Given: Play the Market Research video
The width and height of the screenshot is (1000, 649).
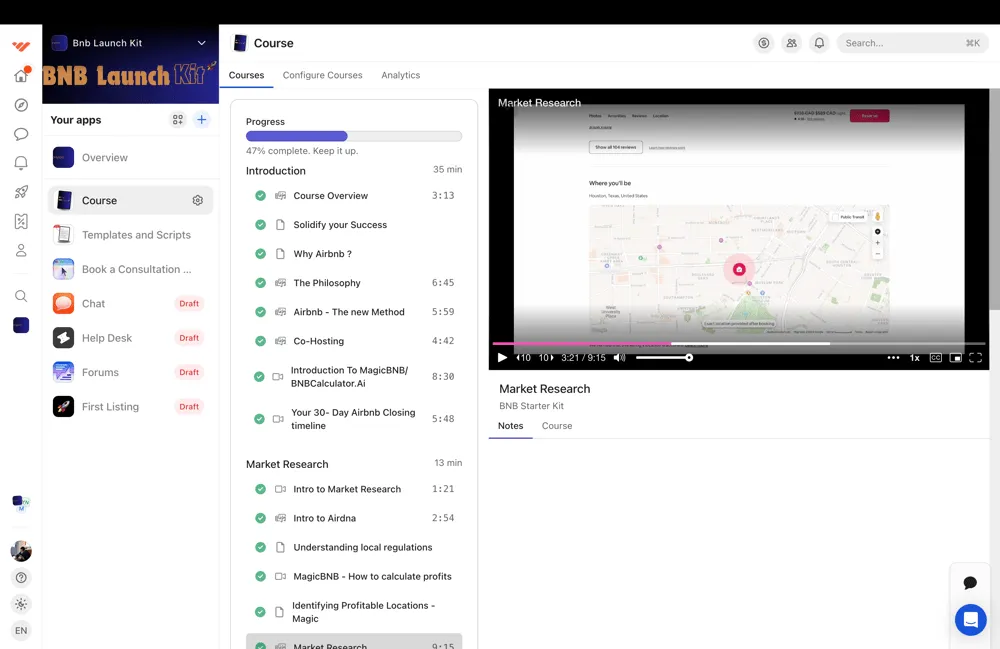Looking at the screenshot, I should (x=502, y=358).
